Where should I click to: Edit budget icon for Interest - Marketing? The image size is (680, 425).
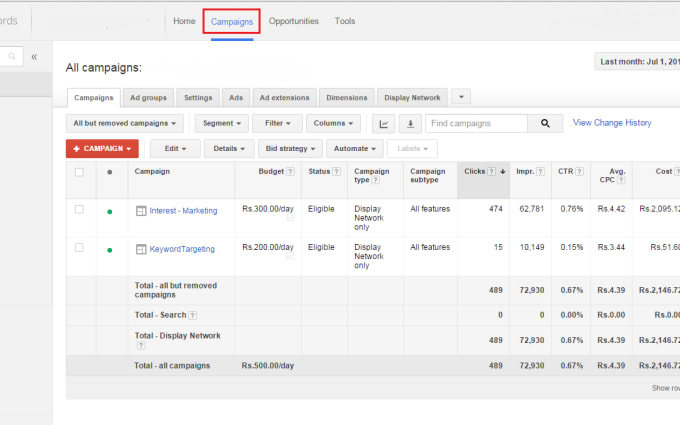point(290,218)
